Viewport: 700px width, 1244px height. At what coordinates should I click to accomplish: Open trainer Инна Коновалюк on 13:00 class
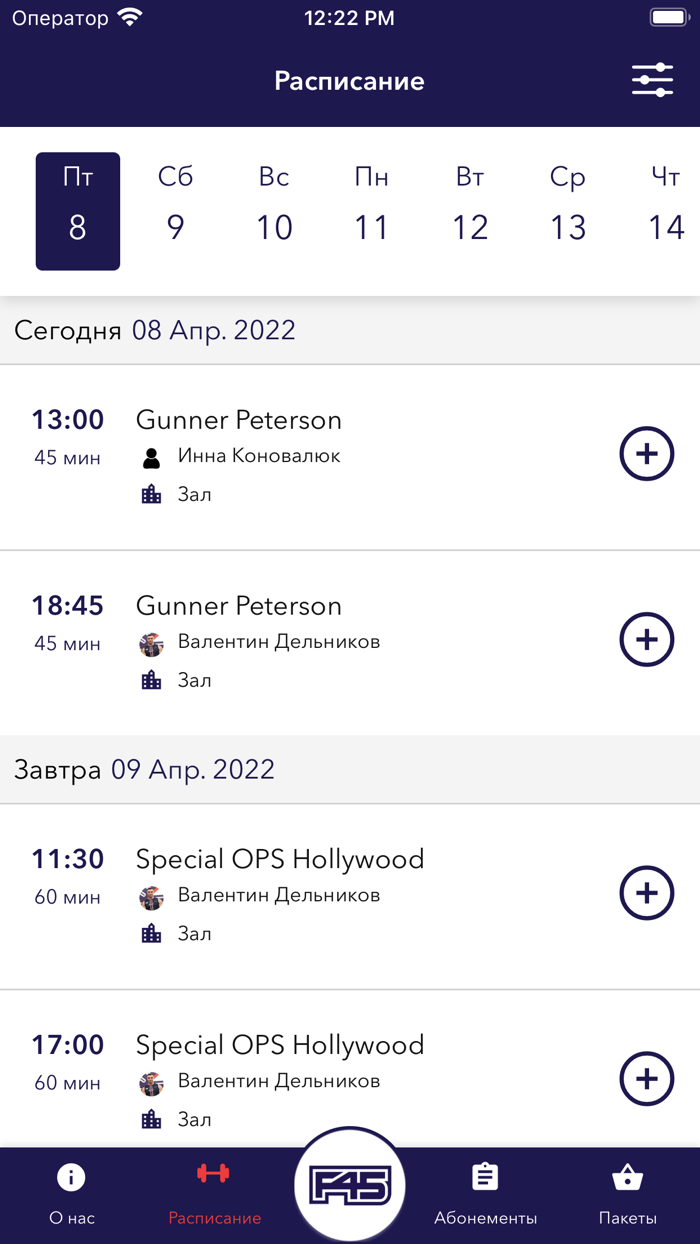[258, 456]
